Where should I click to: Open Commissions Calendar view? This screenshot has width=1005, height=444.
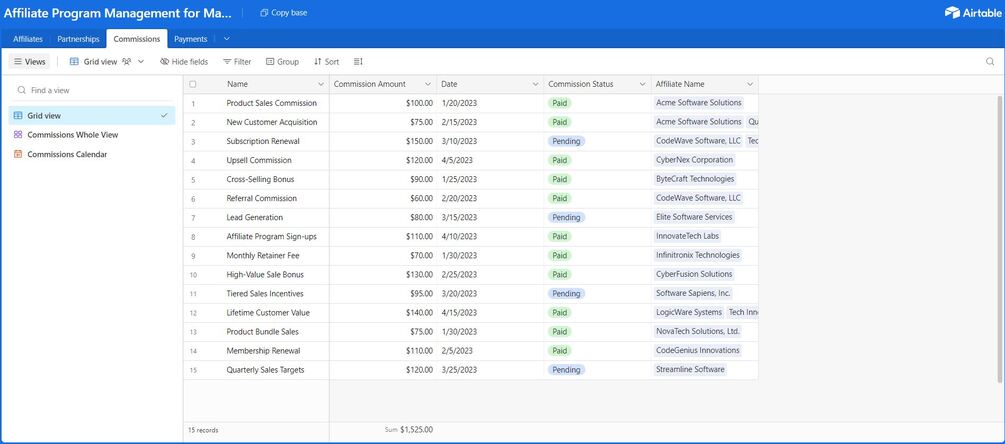point(92,154)
